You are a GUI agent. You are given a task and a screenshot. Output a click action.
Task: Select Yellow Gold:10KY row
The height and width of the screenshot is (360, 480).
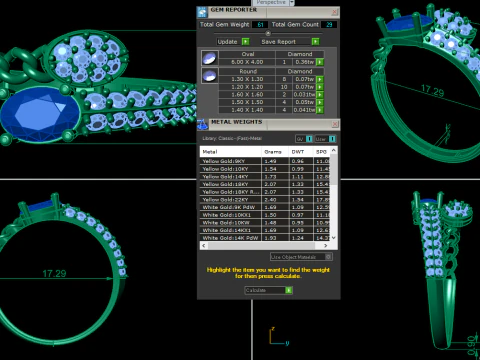[265, 169]
